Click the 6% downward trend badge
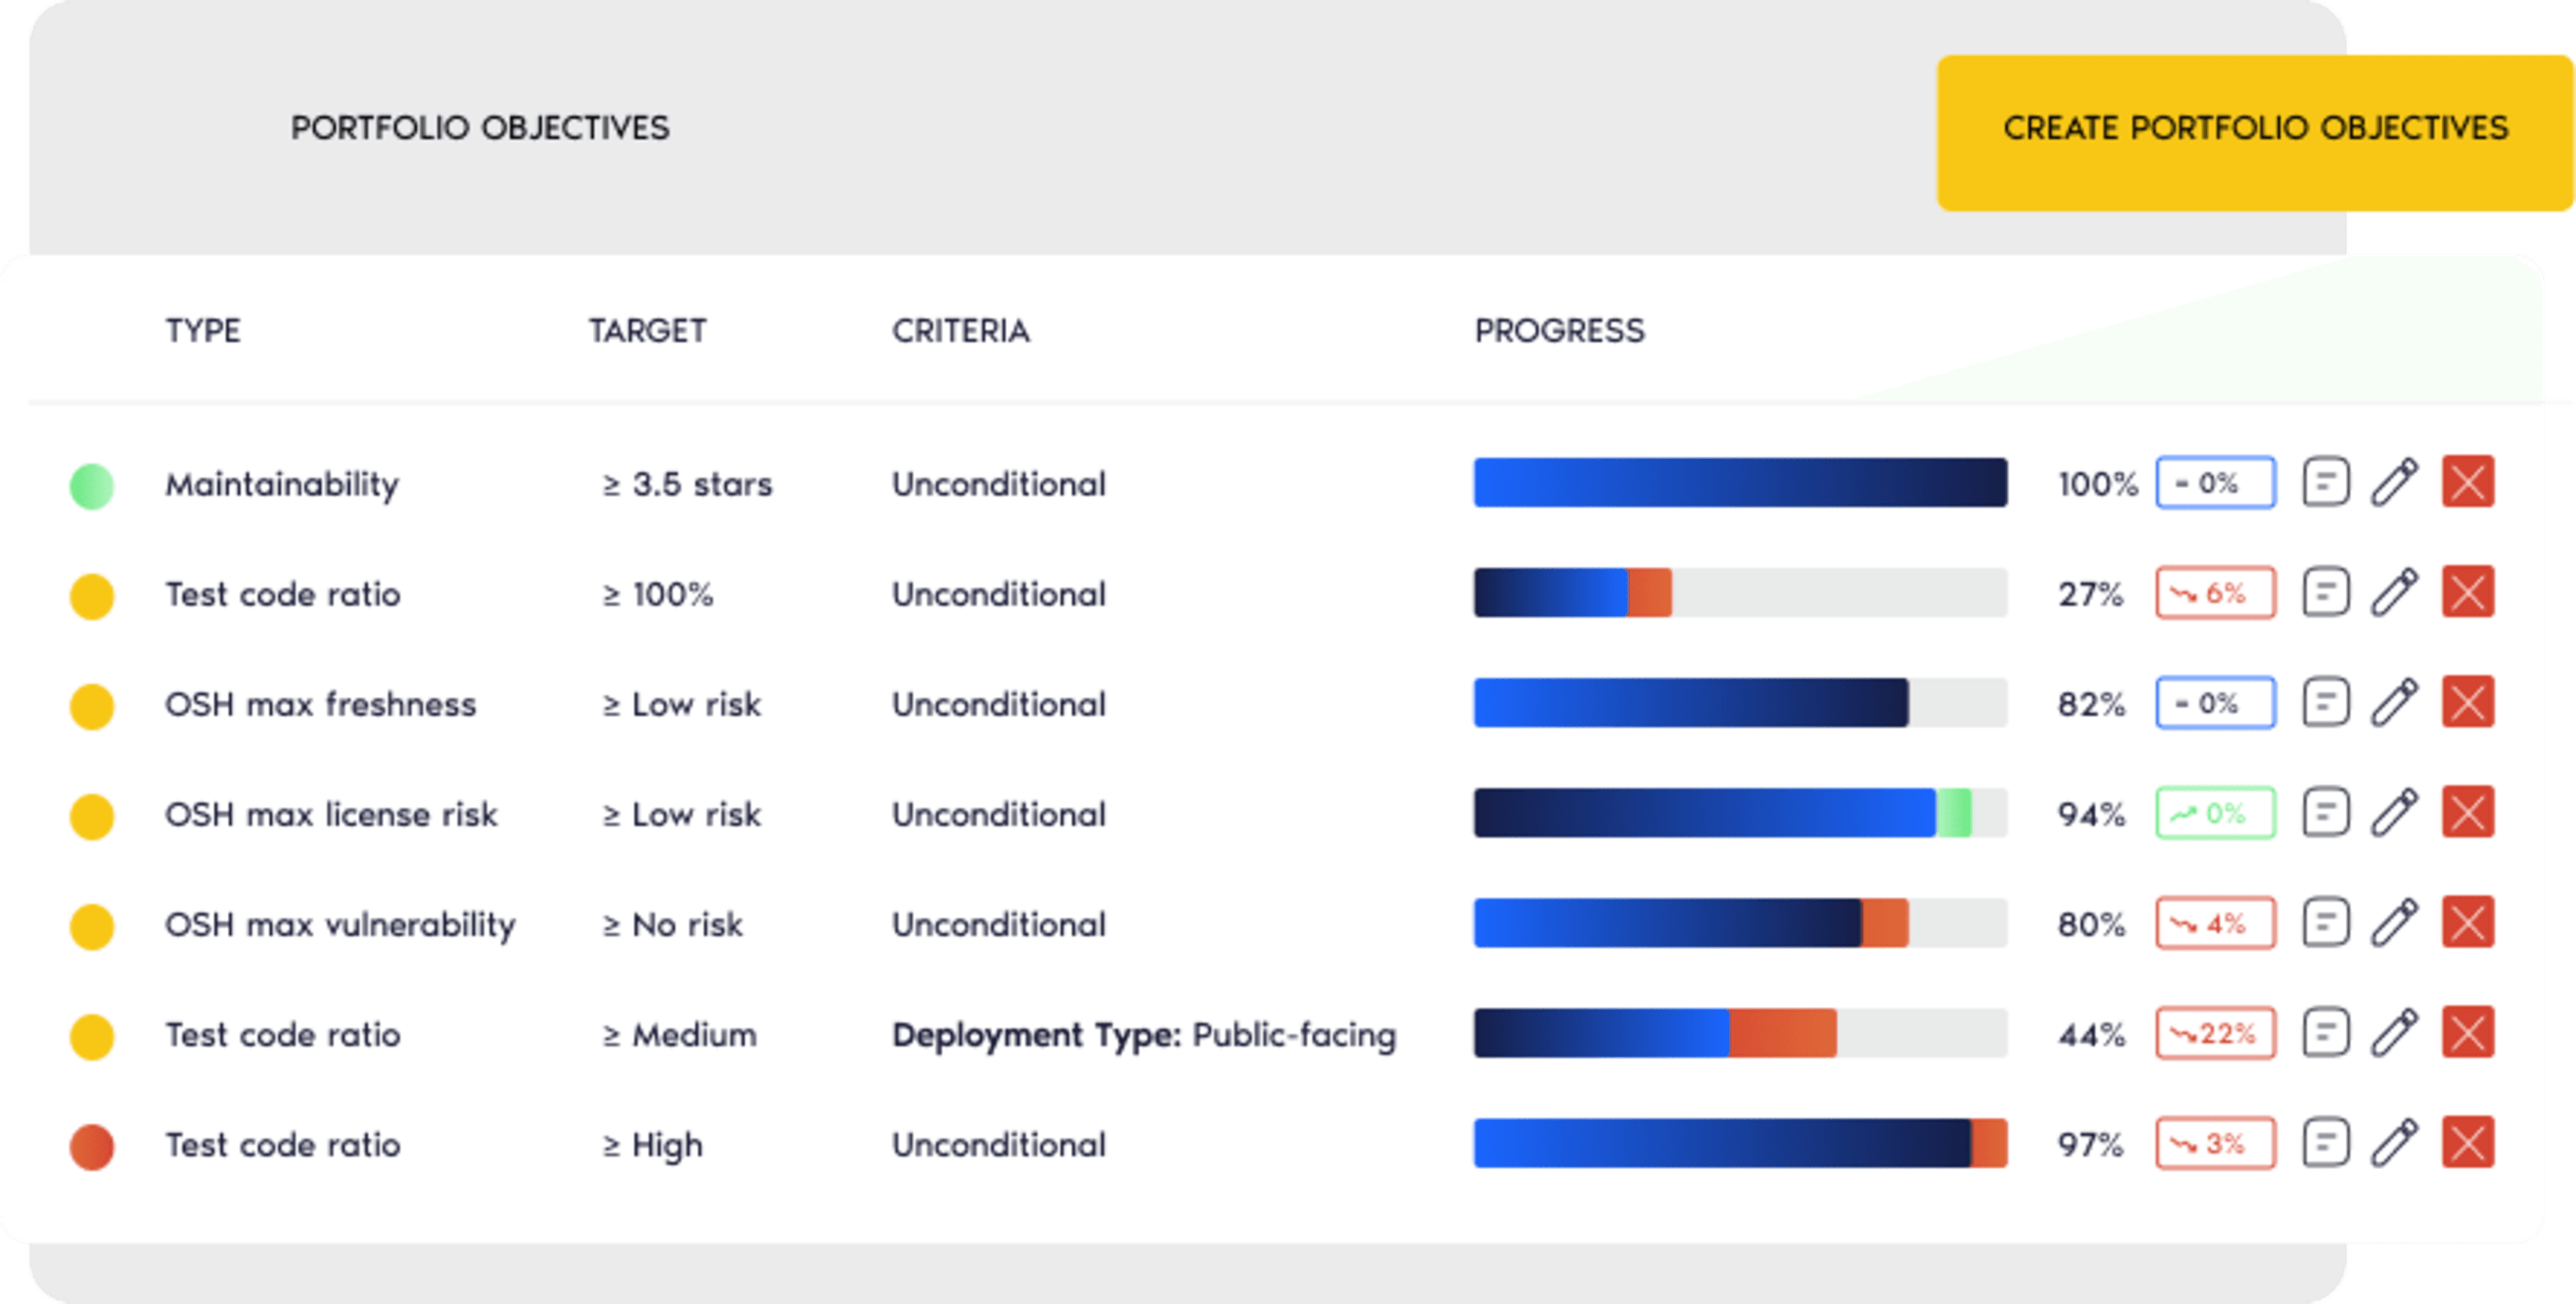Image resolution: width=2576 pixels, height=1304 pixels. (2215, 593)
